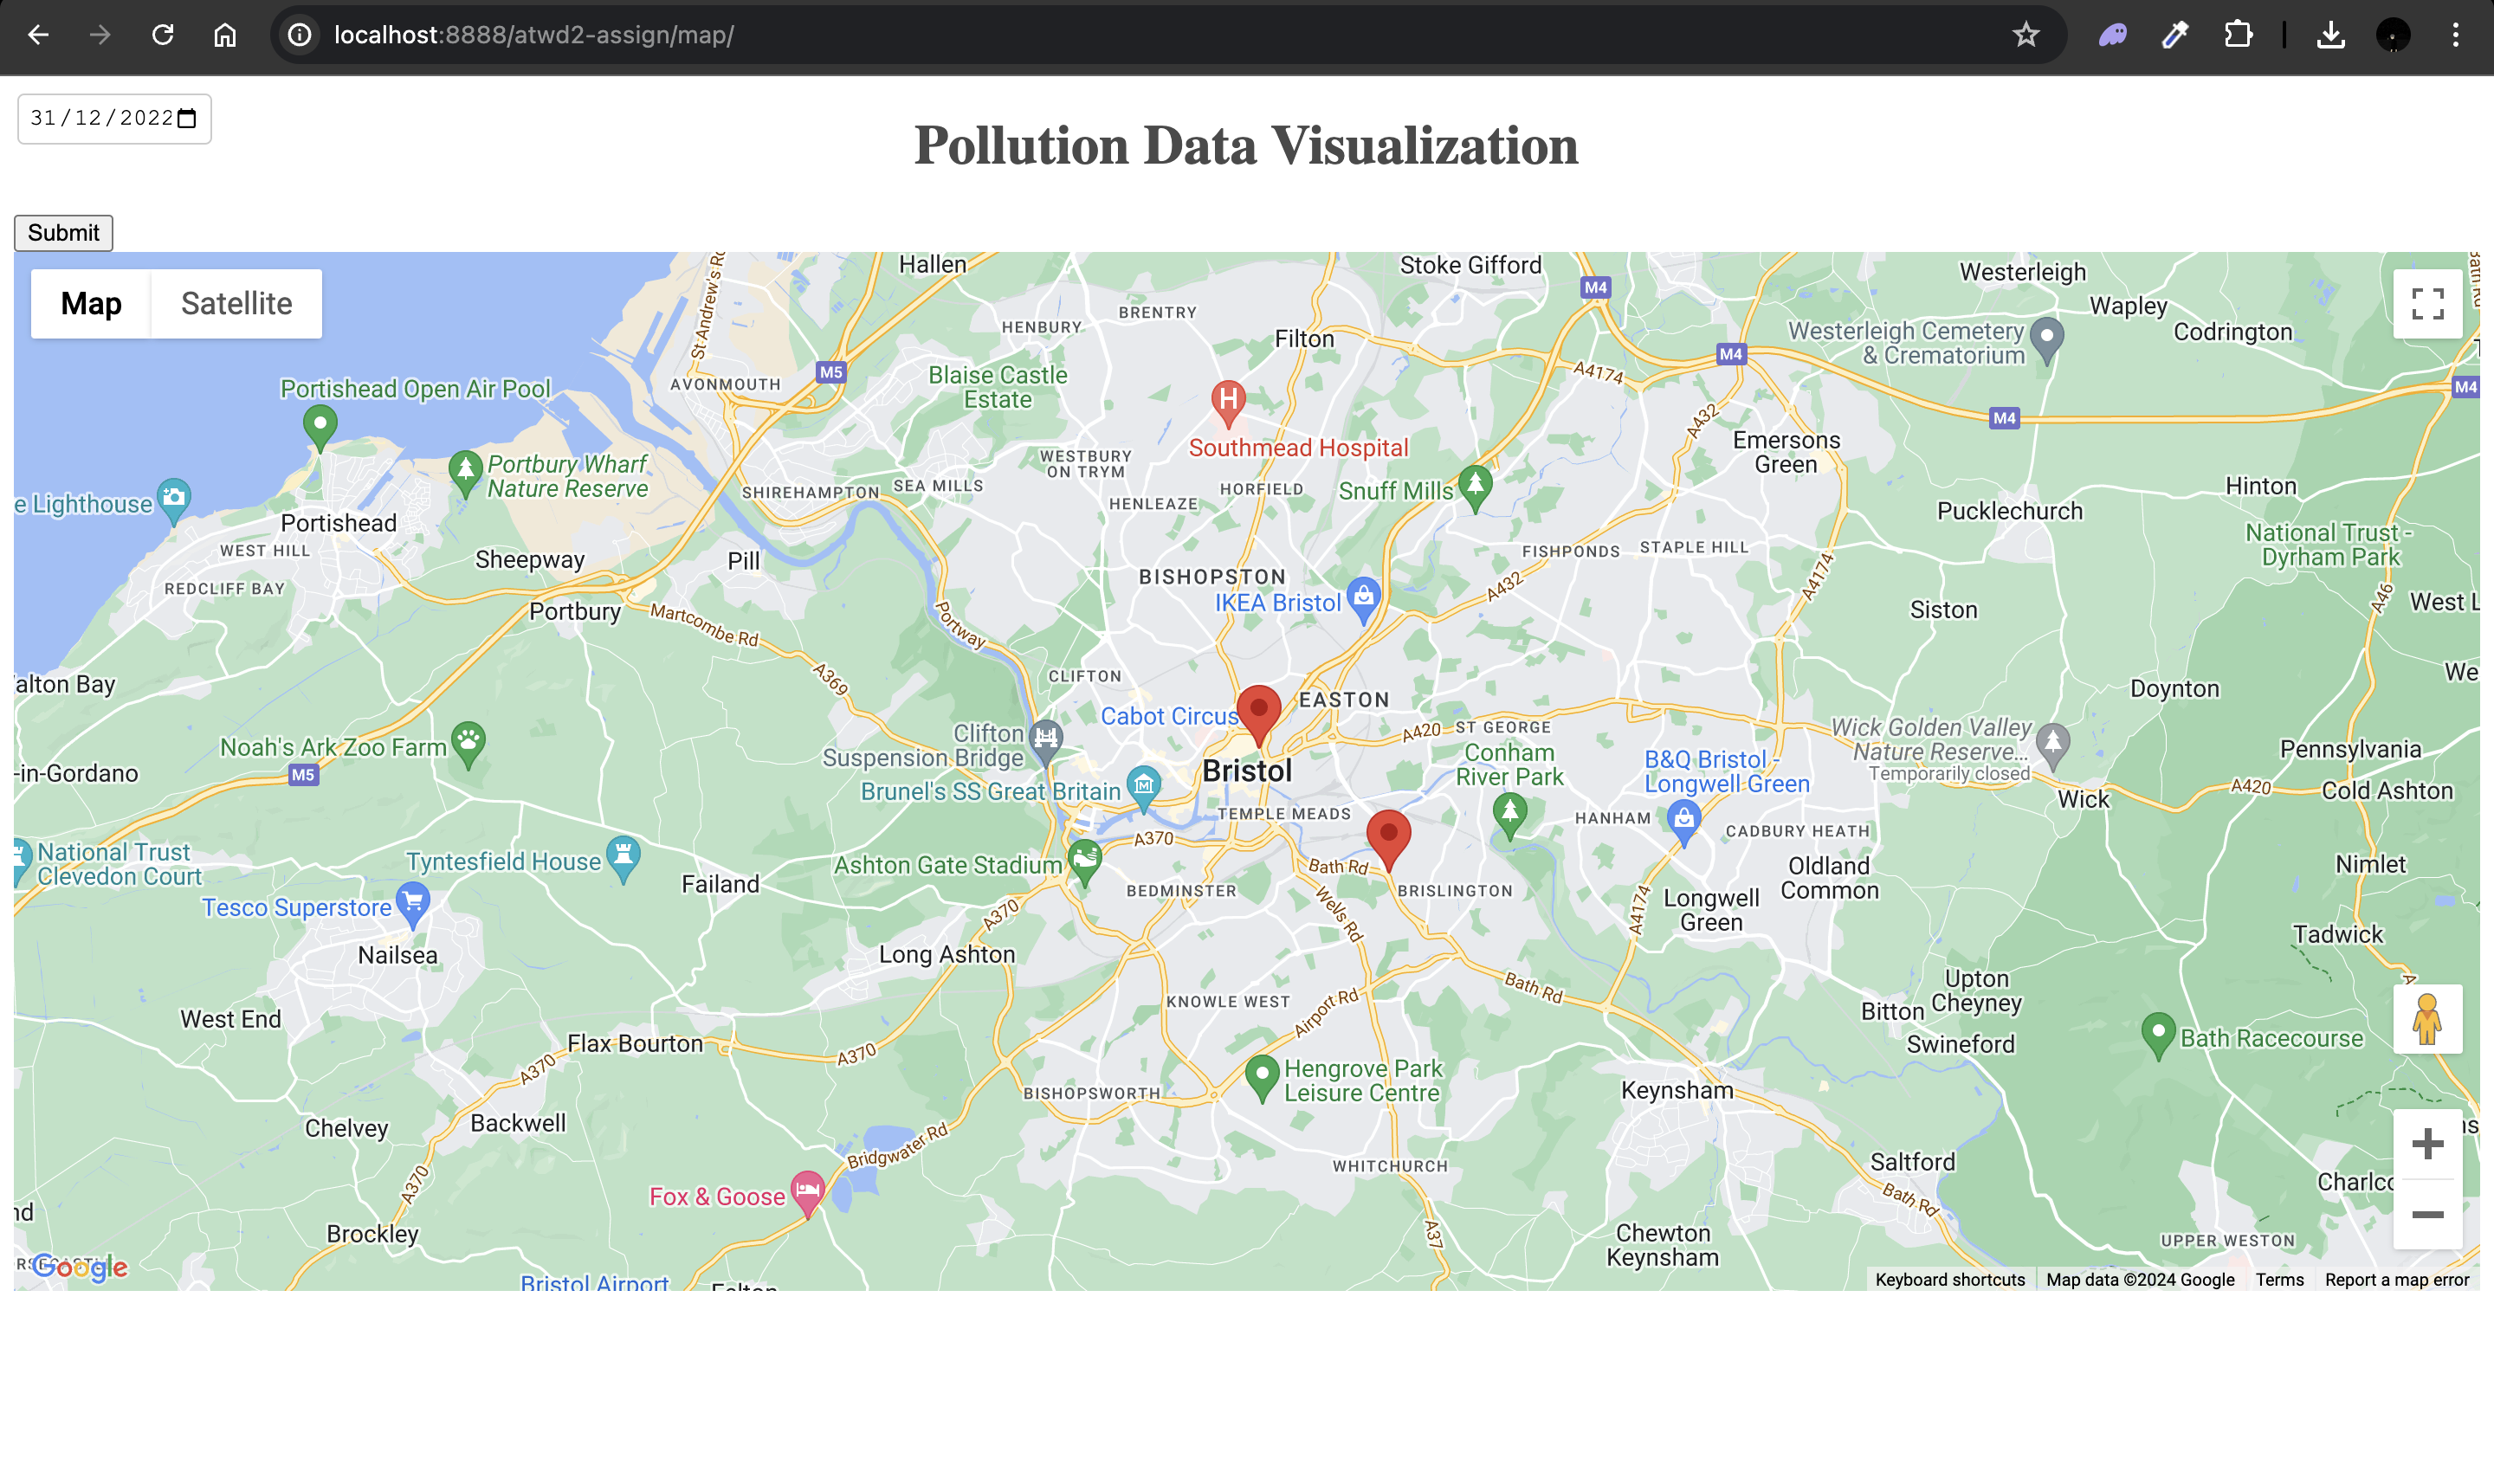Zoom out on the map
This screenshot has height=1484, width=2494.
pyautogui.click(x=2427, y=1214)
